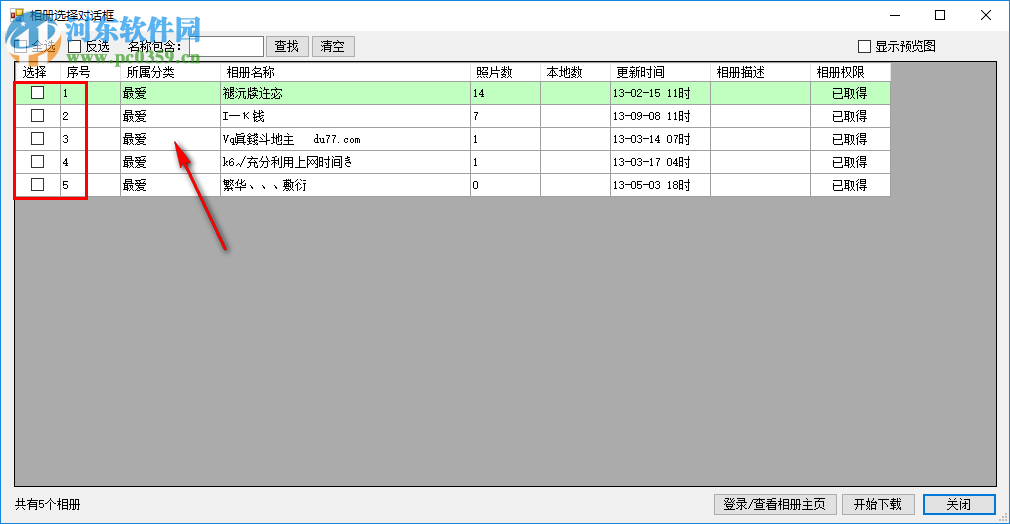
Task: Sort by the 本地数 column header
Action: pyautogui.click(x=575, y=72)
